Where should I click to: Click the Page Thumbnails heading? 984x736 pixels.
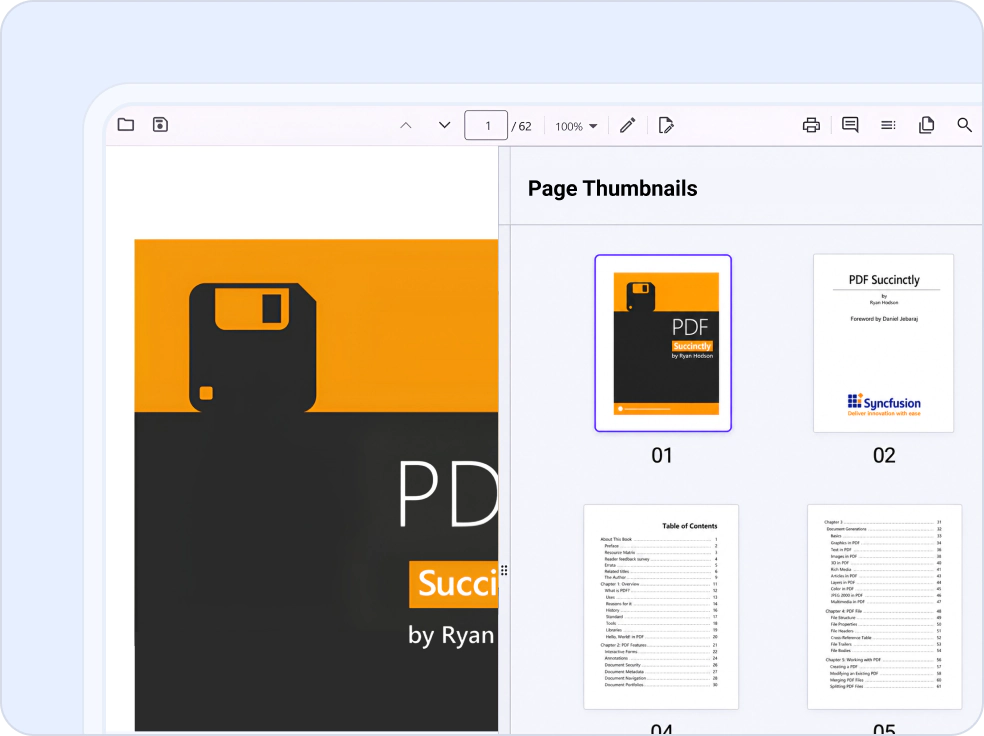(612, 188)
